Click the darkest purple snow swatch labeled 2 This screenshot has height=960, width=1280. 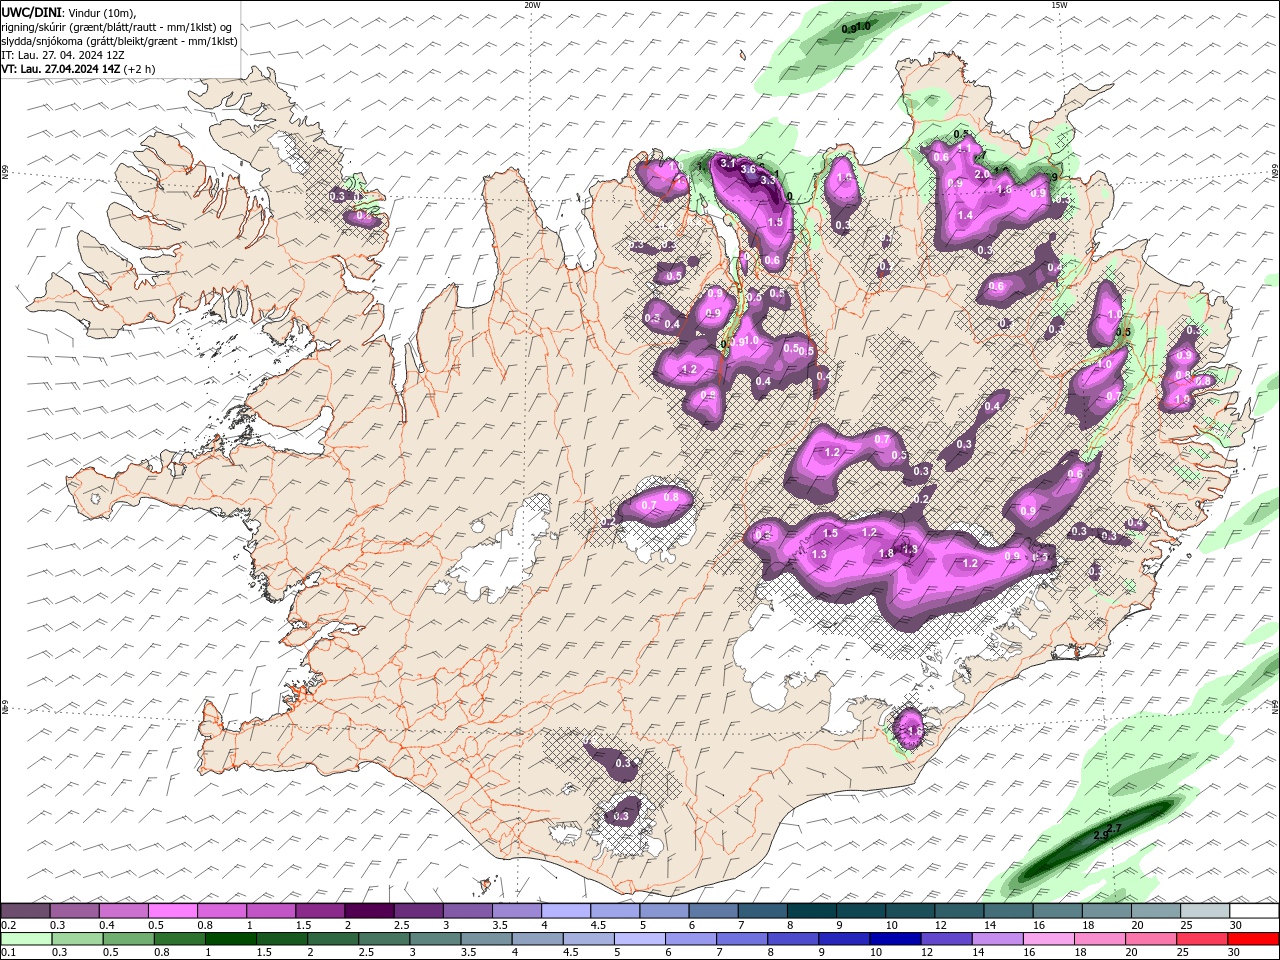coord(369,911)
